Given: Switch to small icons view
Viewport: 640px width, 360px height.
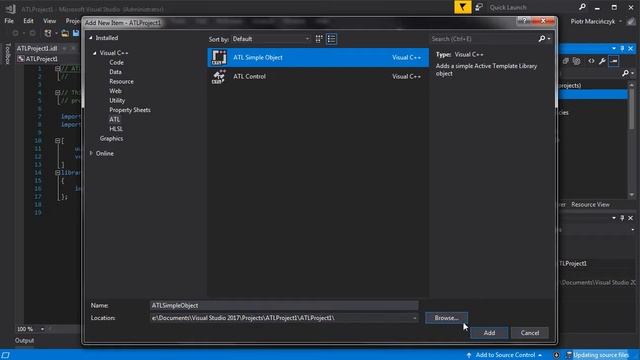Looking at the screenshot, I should (319, 39).
